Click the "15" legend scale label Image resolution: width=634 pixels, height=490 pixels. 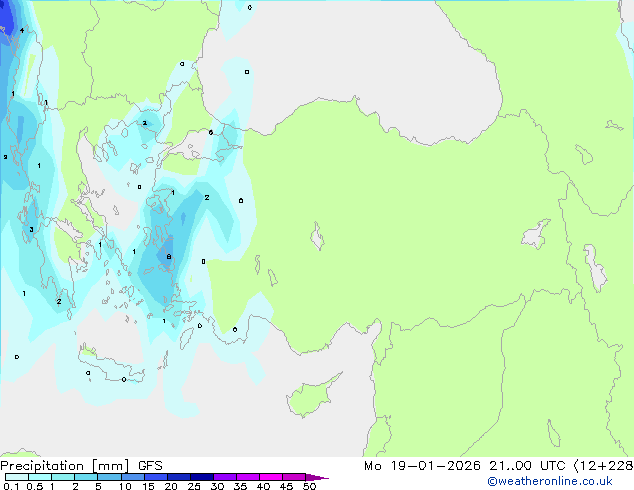point(148,486)
